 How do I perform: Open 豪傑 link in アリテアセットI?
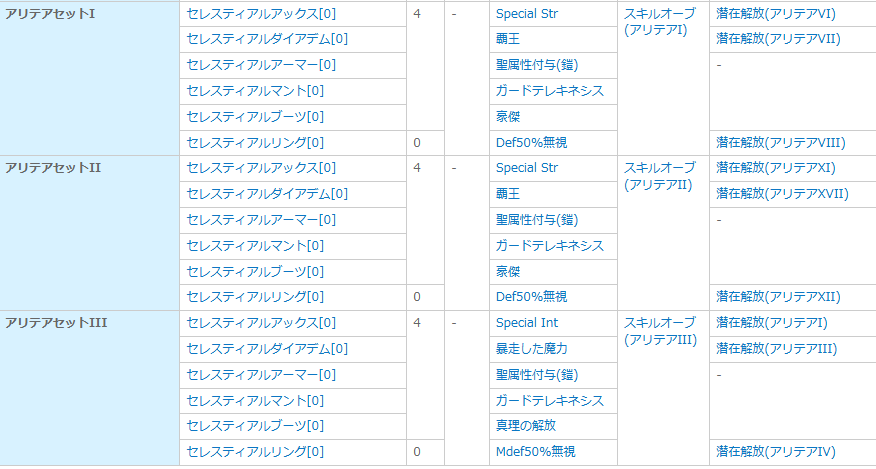(508, 116)
